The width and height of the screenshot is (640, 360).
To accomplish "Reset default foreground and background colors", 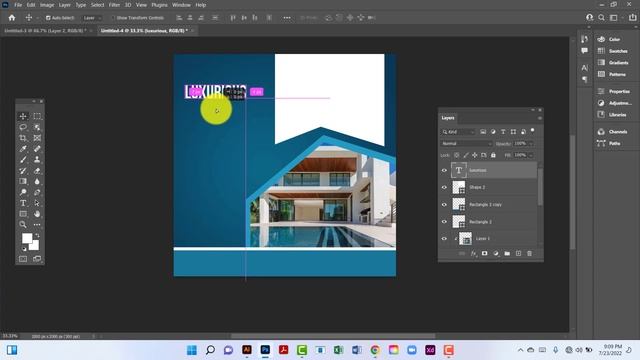I will click(24, 249).
